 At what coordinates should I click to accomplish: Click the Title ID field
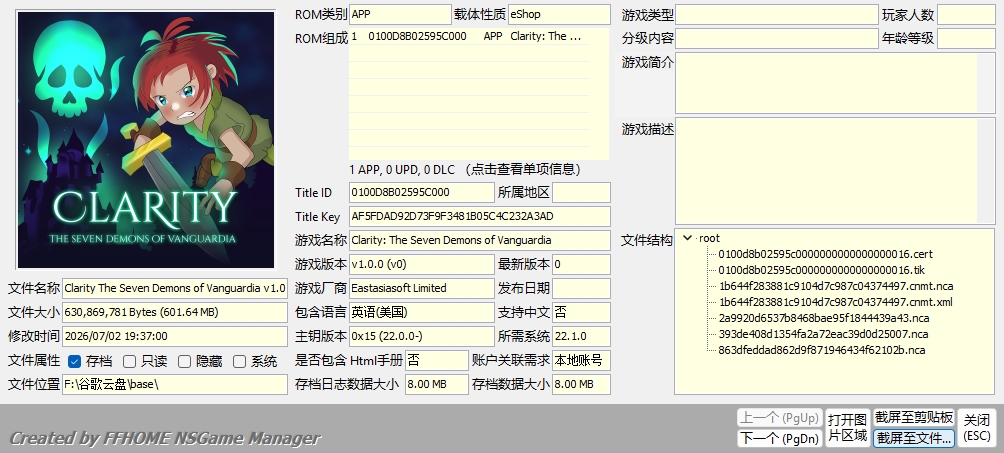click(x=421, y=192)
